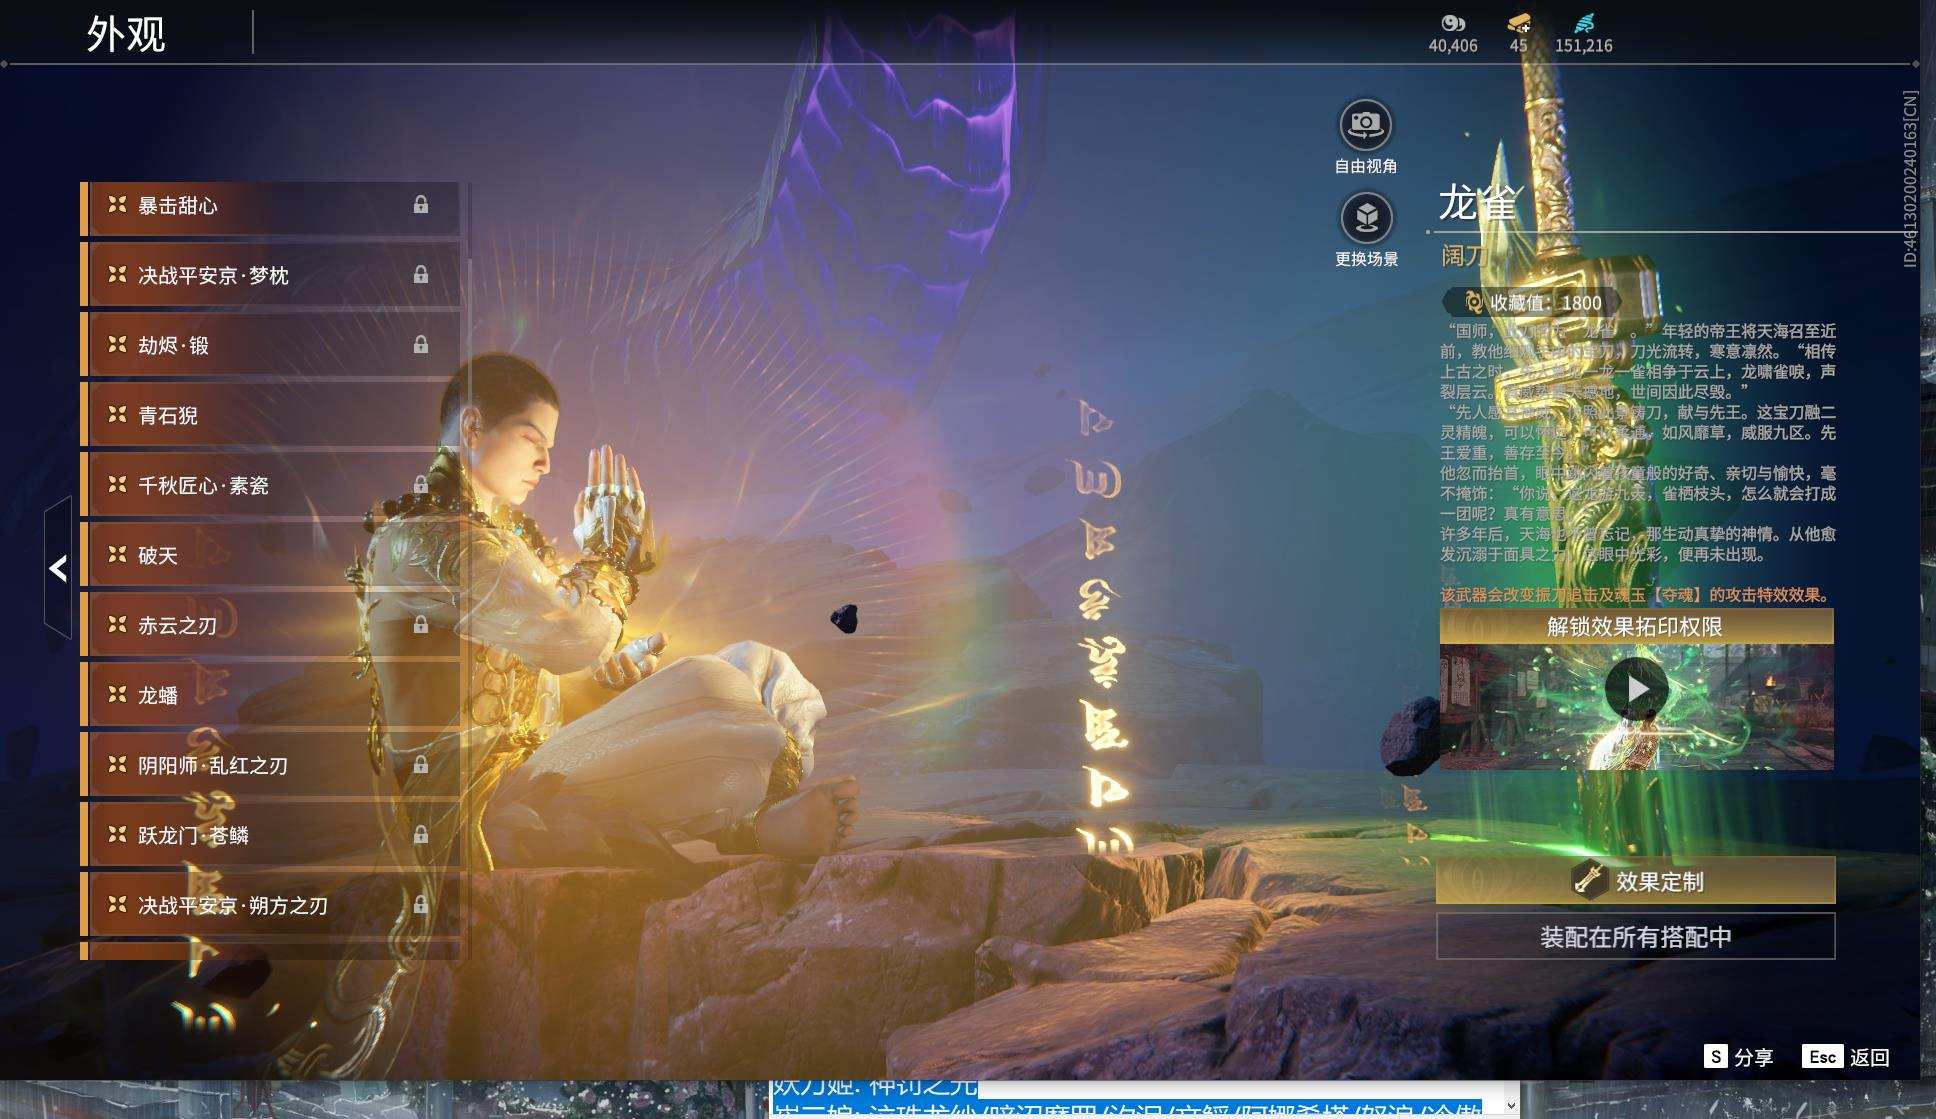Select the 青石猊 skin row
The image size is (1936, 1119).
click(270, 416)
